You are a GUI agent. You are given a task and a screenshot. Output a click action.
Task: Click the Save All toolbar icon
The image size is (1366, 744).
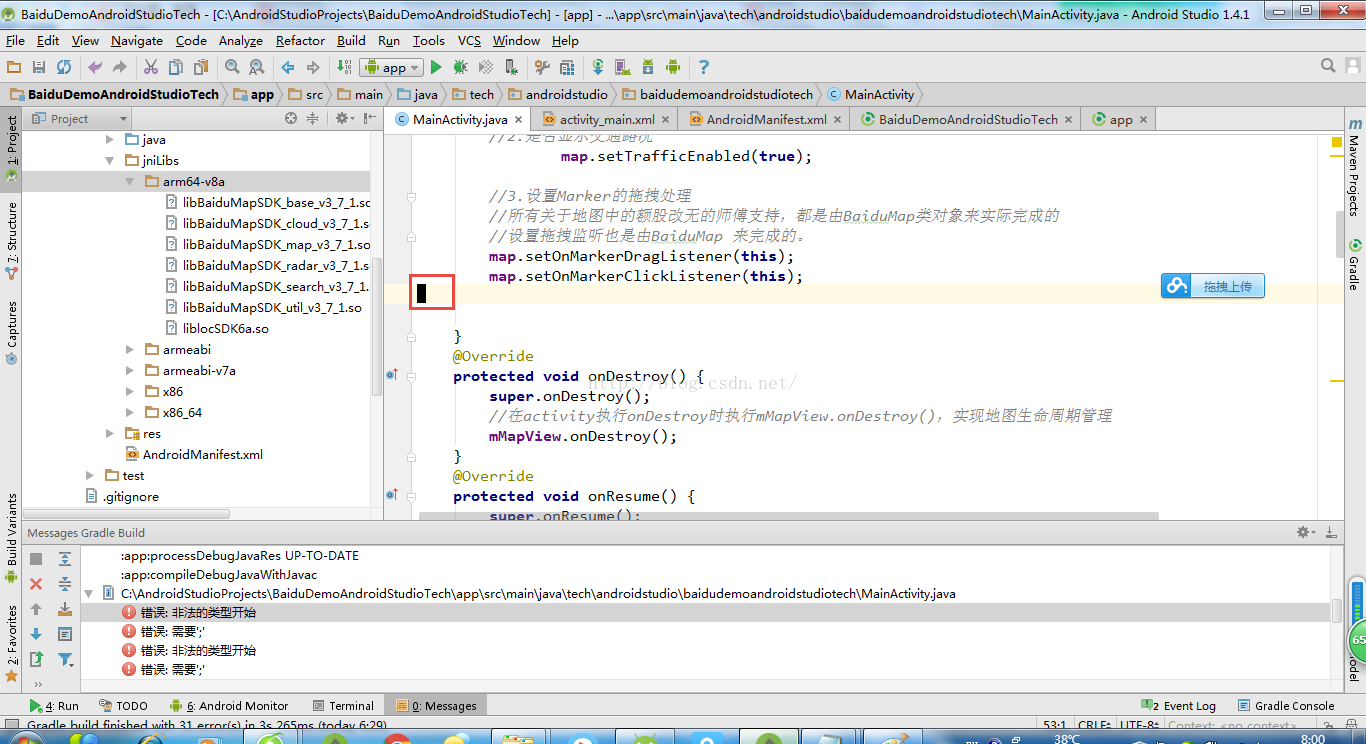pyautogui.click(x=39, y=67)
